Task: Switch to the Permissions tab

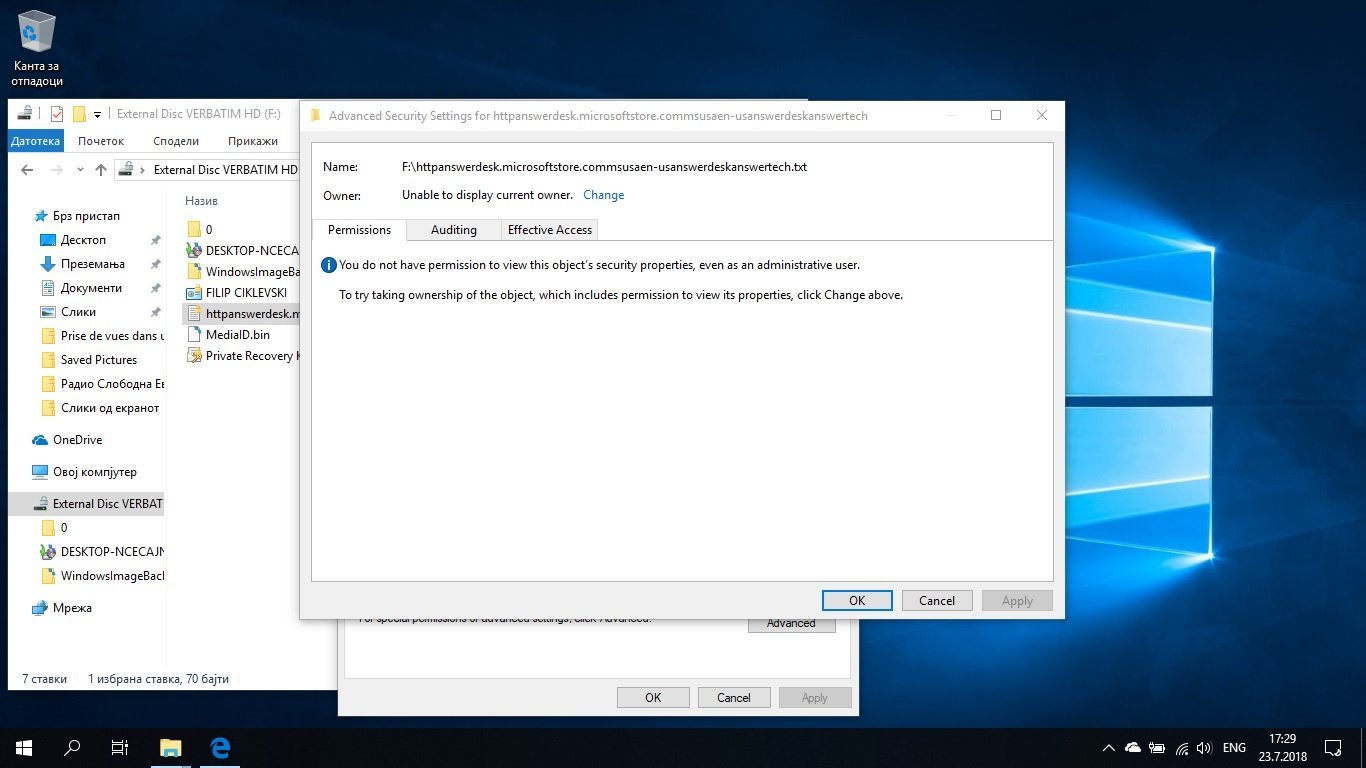Action: point(359,230)
